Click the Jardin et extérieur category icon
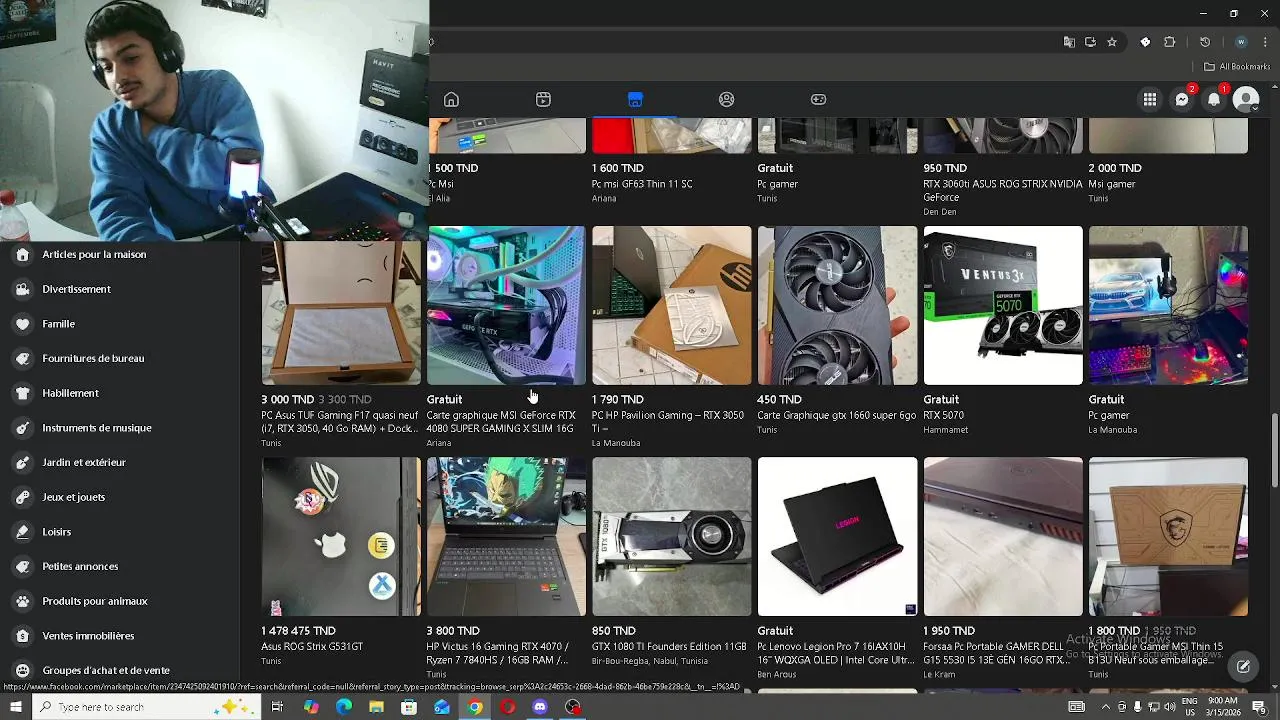 click(x=23, y=462)
